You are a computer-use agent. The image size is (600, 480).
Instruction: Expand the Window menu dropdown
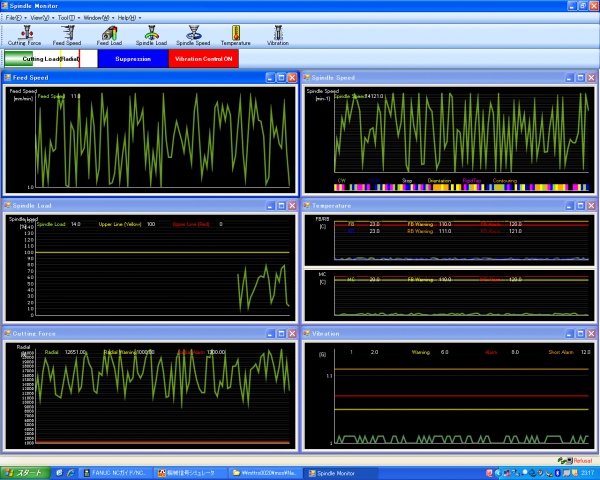click(x=99, y=18)
